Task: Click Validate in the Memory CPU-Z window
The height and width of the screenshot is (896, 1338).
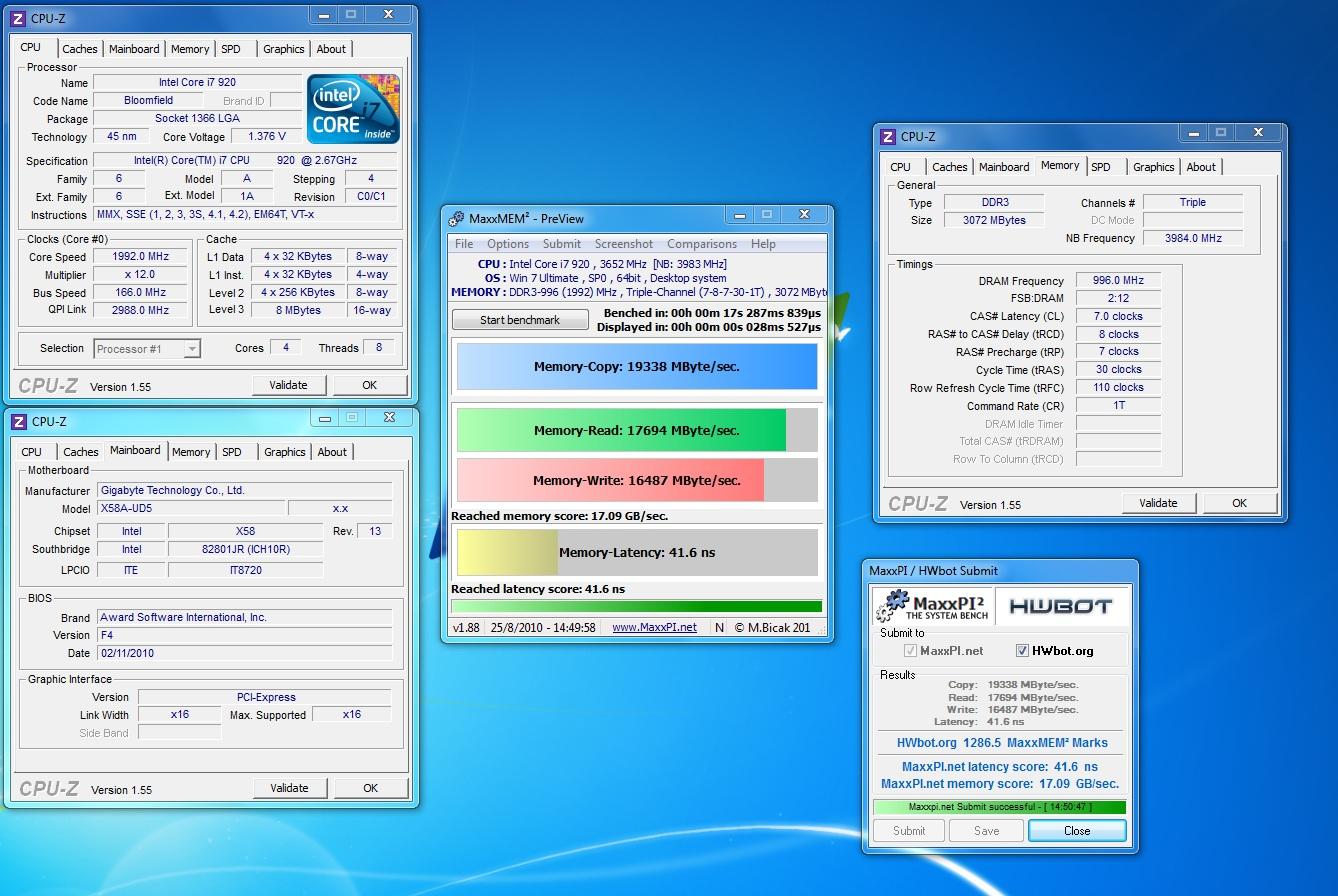Action: click(x=1158, y=503)
